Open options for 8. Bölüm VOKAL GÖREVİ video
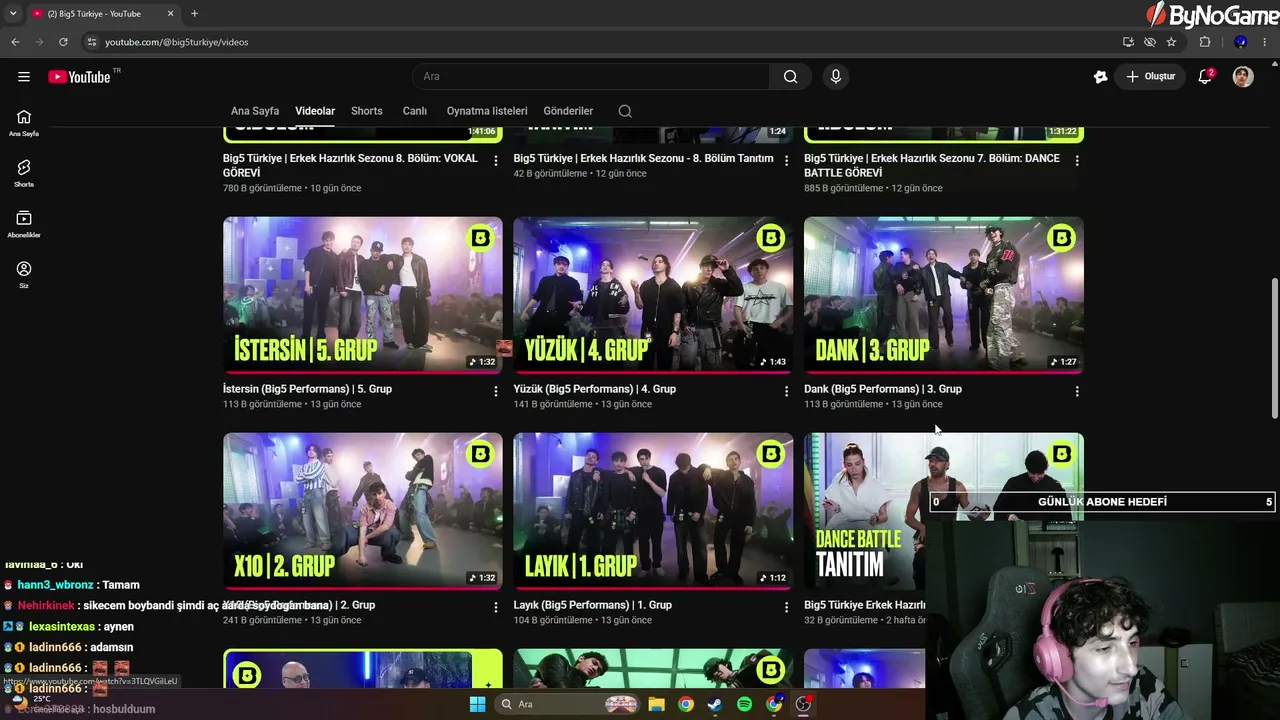This screenshot has height=720, width=1280. click(495, 160)
